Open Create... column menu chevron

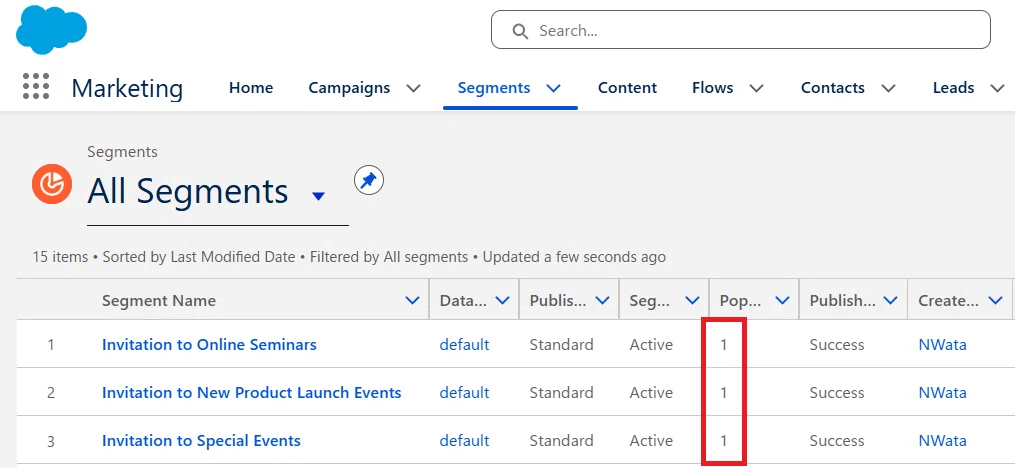tap(995, 300)
